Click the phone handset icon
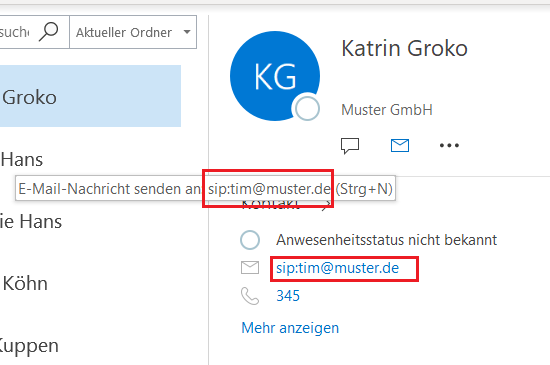The width and height of the screenshot is (550, 365). 250,296
